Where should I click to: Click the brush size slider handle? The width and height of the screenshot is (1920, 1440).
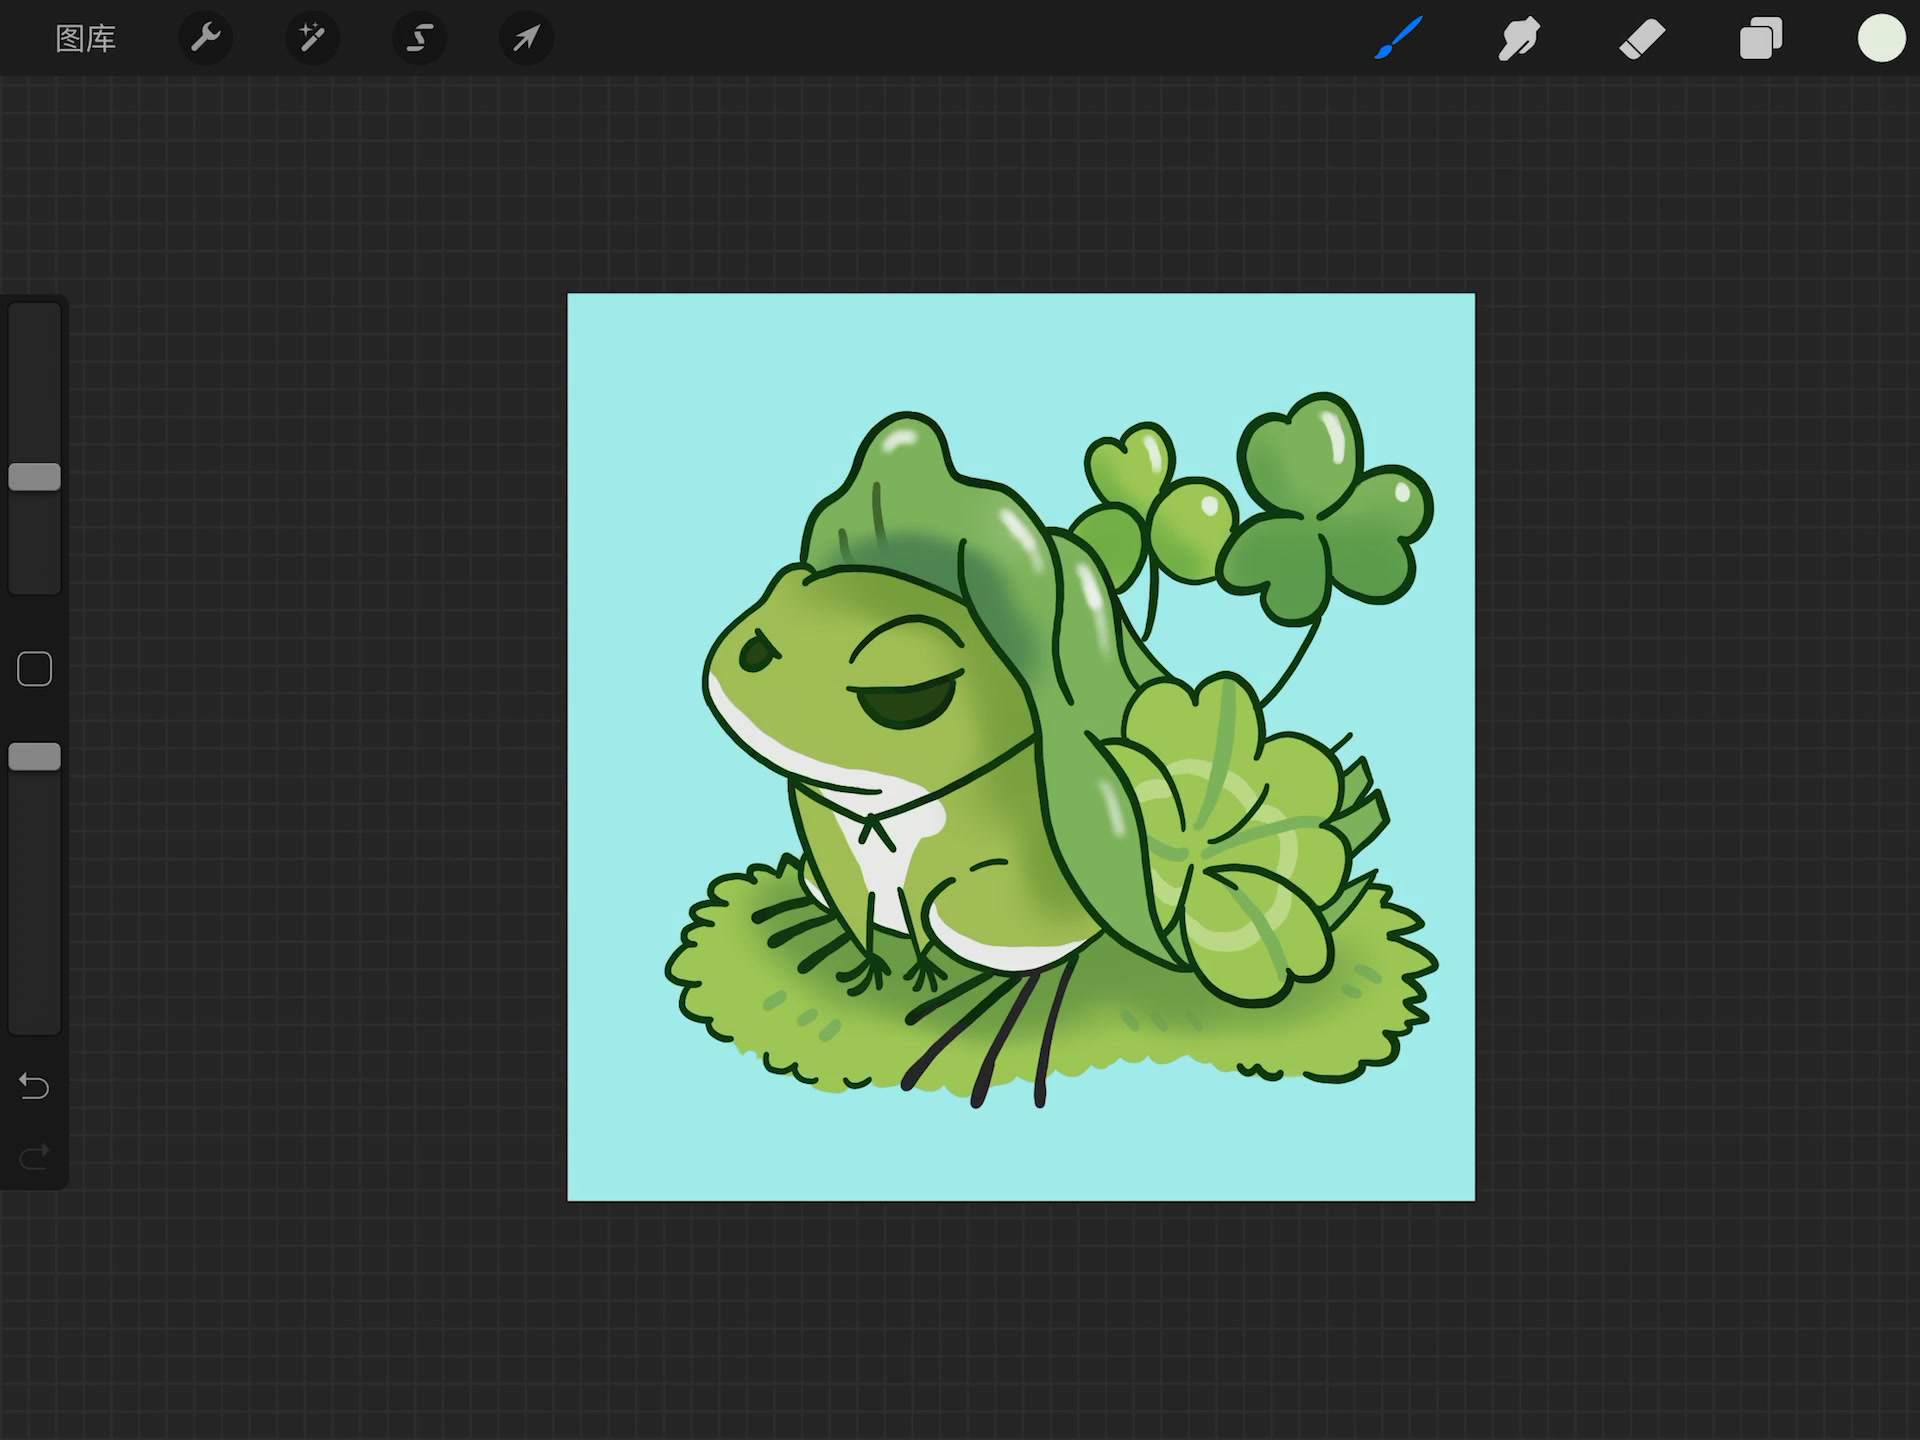35,477
